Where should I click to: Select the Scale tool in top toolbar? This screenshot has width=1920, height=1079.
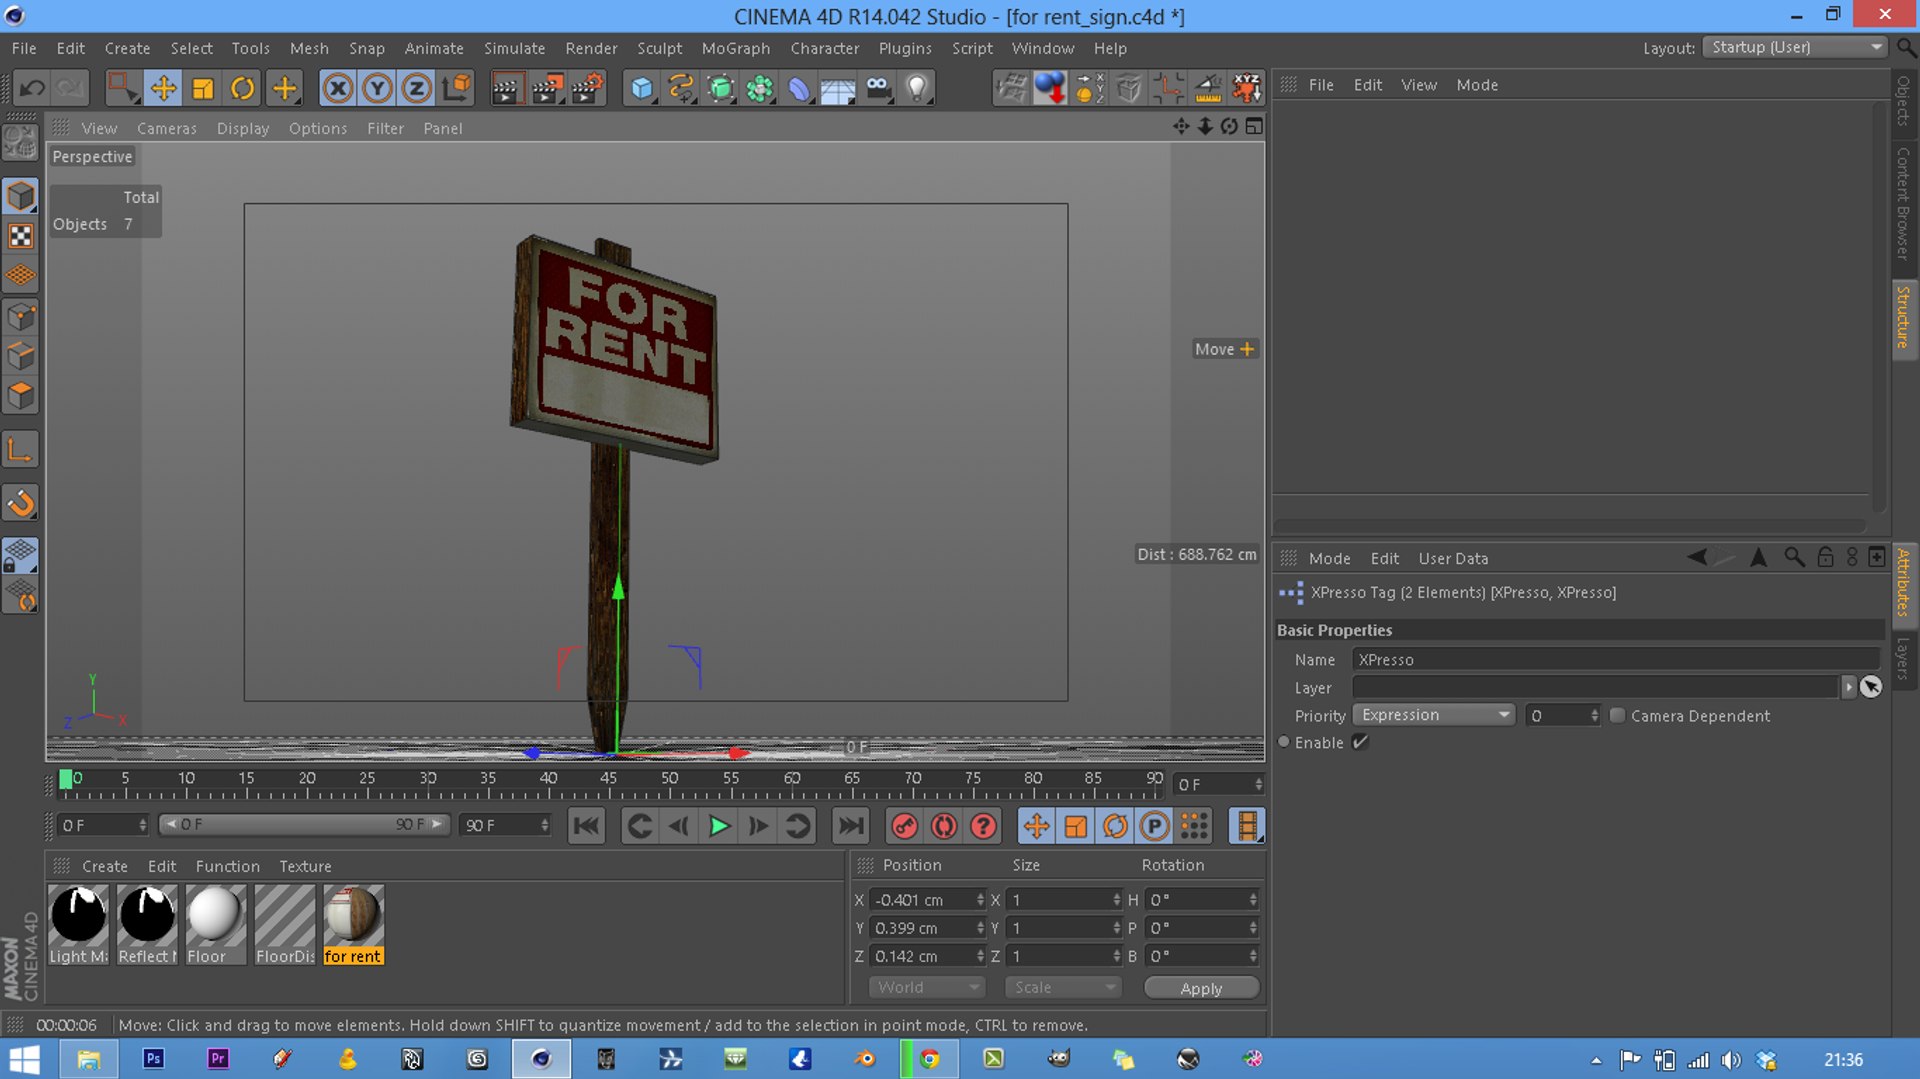[203, 88]
